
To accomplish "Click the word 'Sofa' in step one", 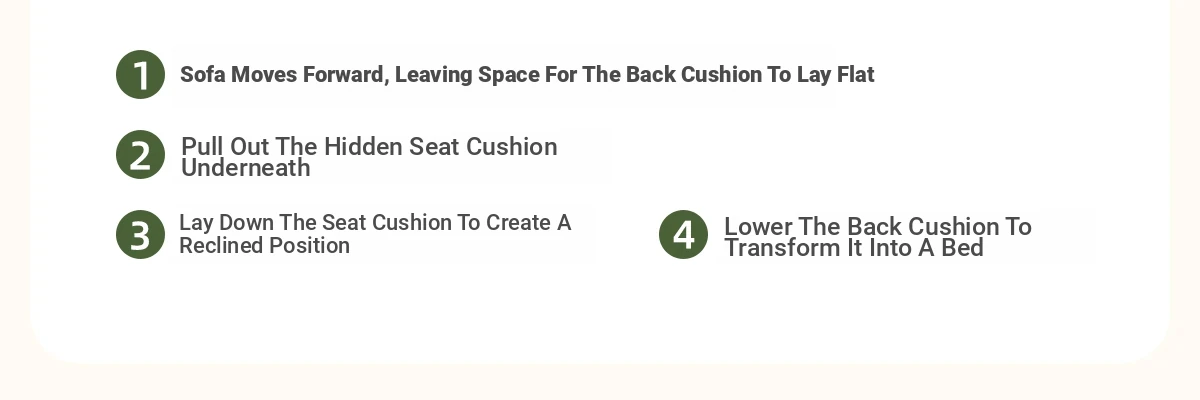I will click(x=203, y=75).
